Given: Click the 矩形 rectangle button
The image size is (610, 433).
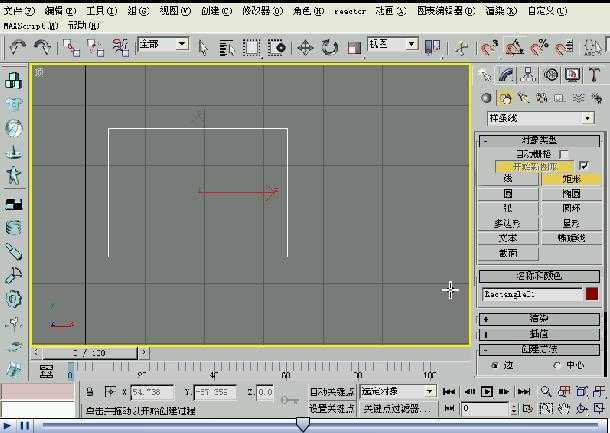Looking at the screenshot, I should [x=571, y=179].
